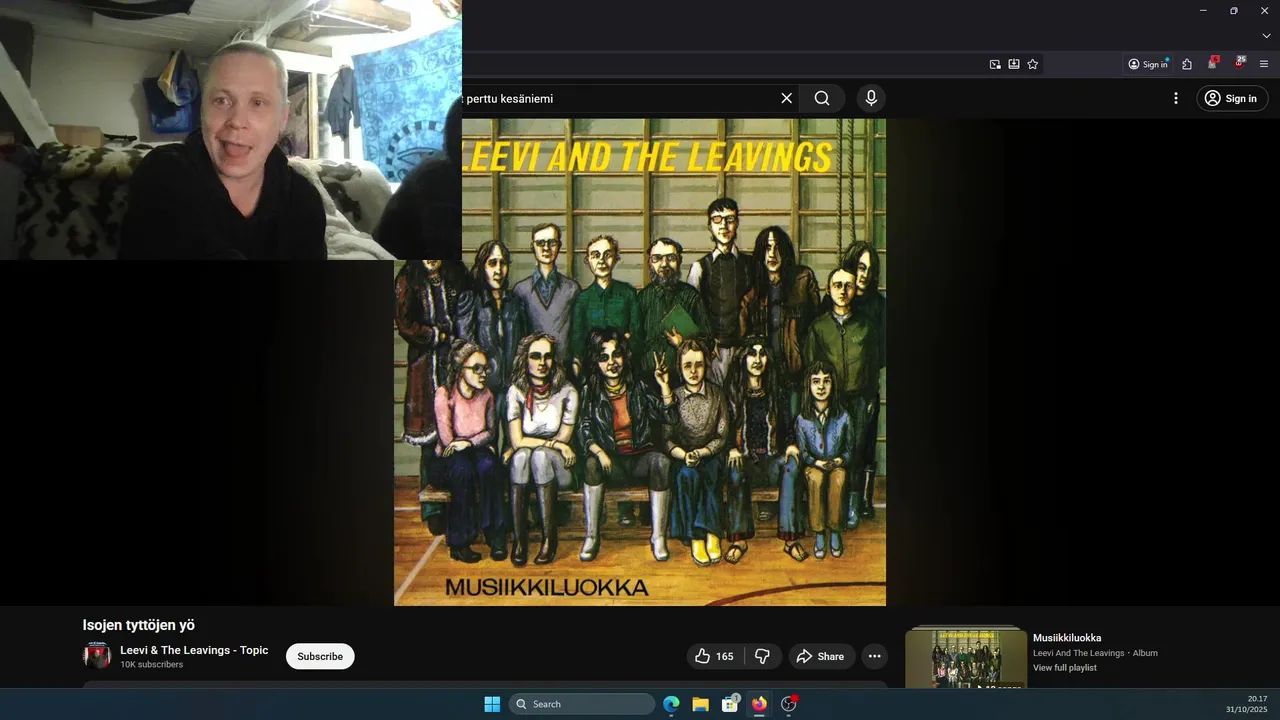Click the YouTube Sign in button
This screenshot has height=720, width=1280.
(x=1232, y=98)
